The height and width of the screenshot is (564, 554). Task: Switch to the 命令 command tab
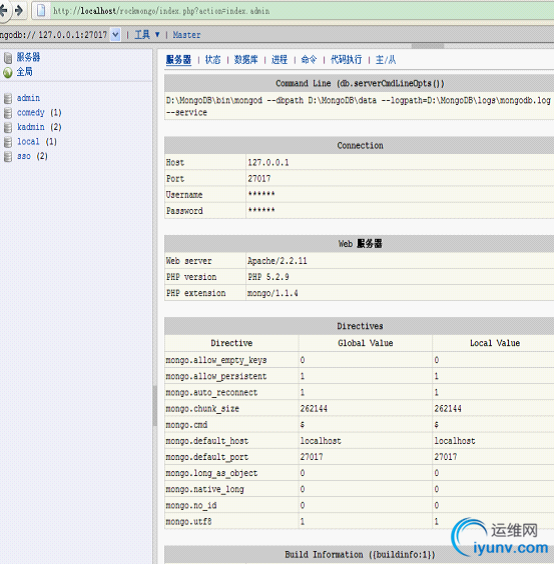tap(309, 60)
